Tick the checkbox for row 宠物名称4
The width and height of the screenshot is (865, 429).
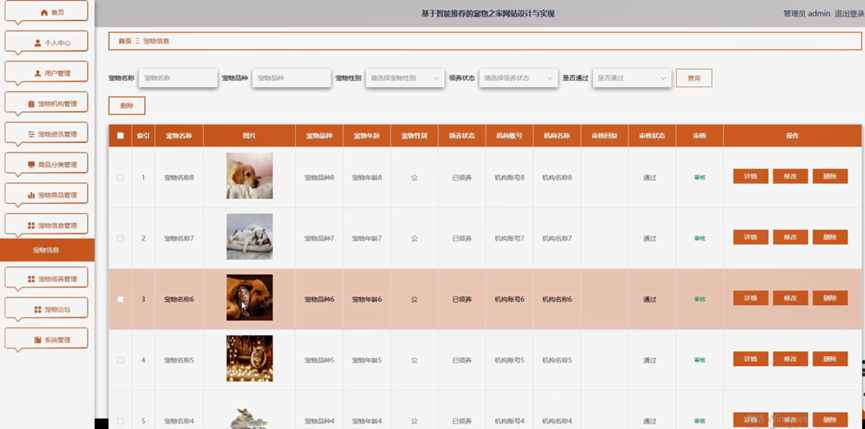pyautogui.click(x=120, y=421)
